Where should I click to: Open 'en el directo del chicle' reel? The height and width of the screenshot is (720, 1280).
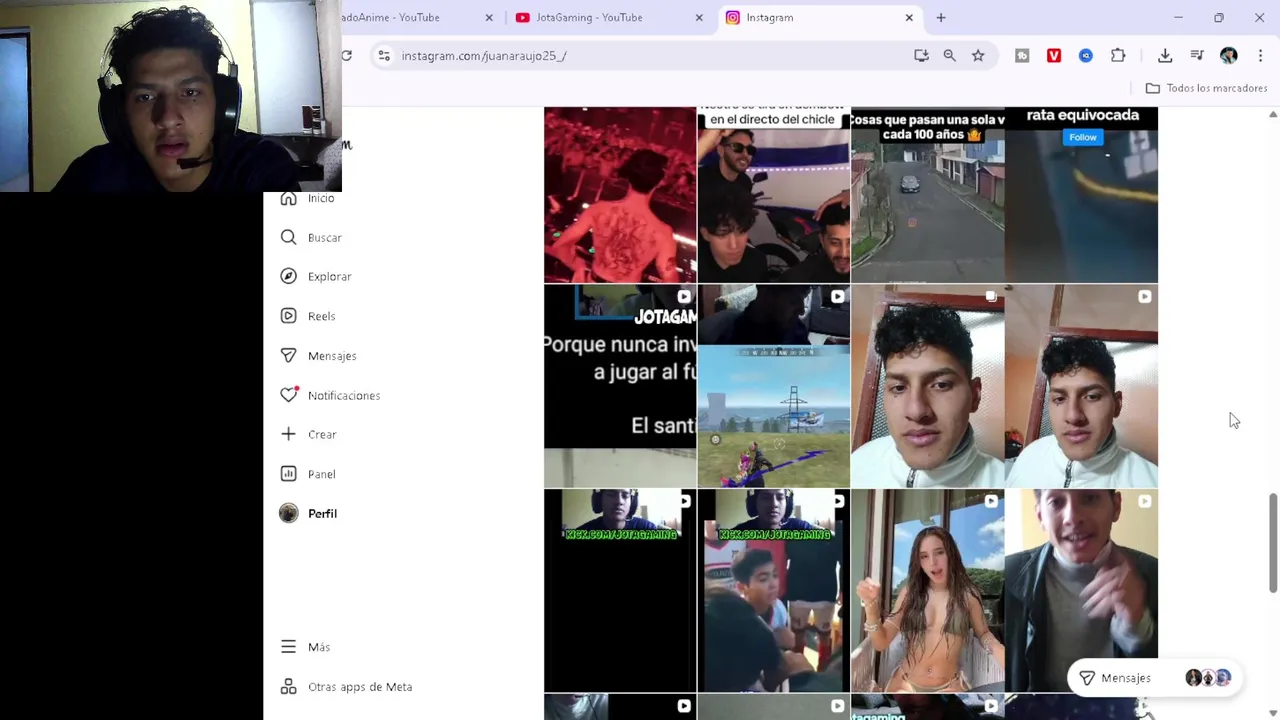pos(773,195)
